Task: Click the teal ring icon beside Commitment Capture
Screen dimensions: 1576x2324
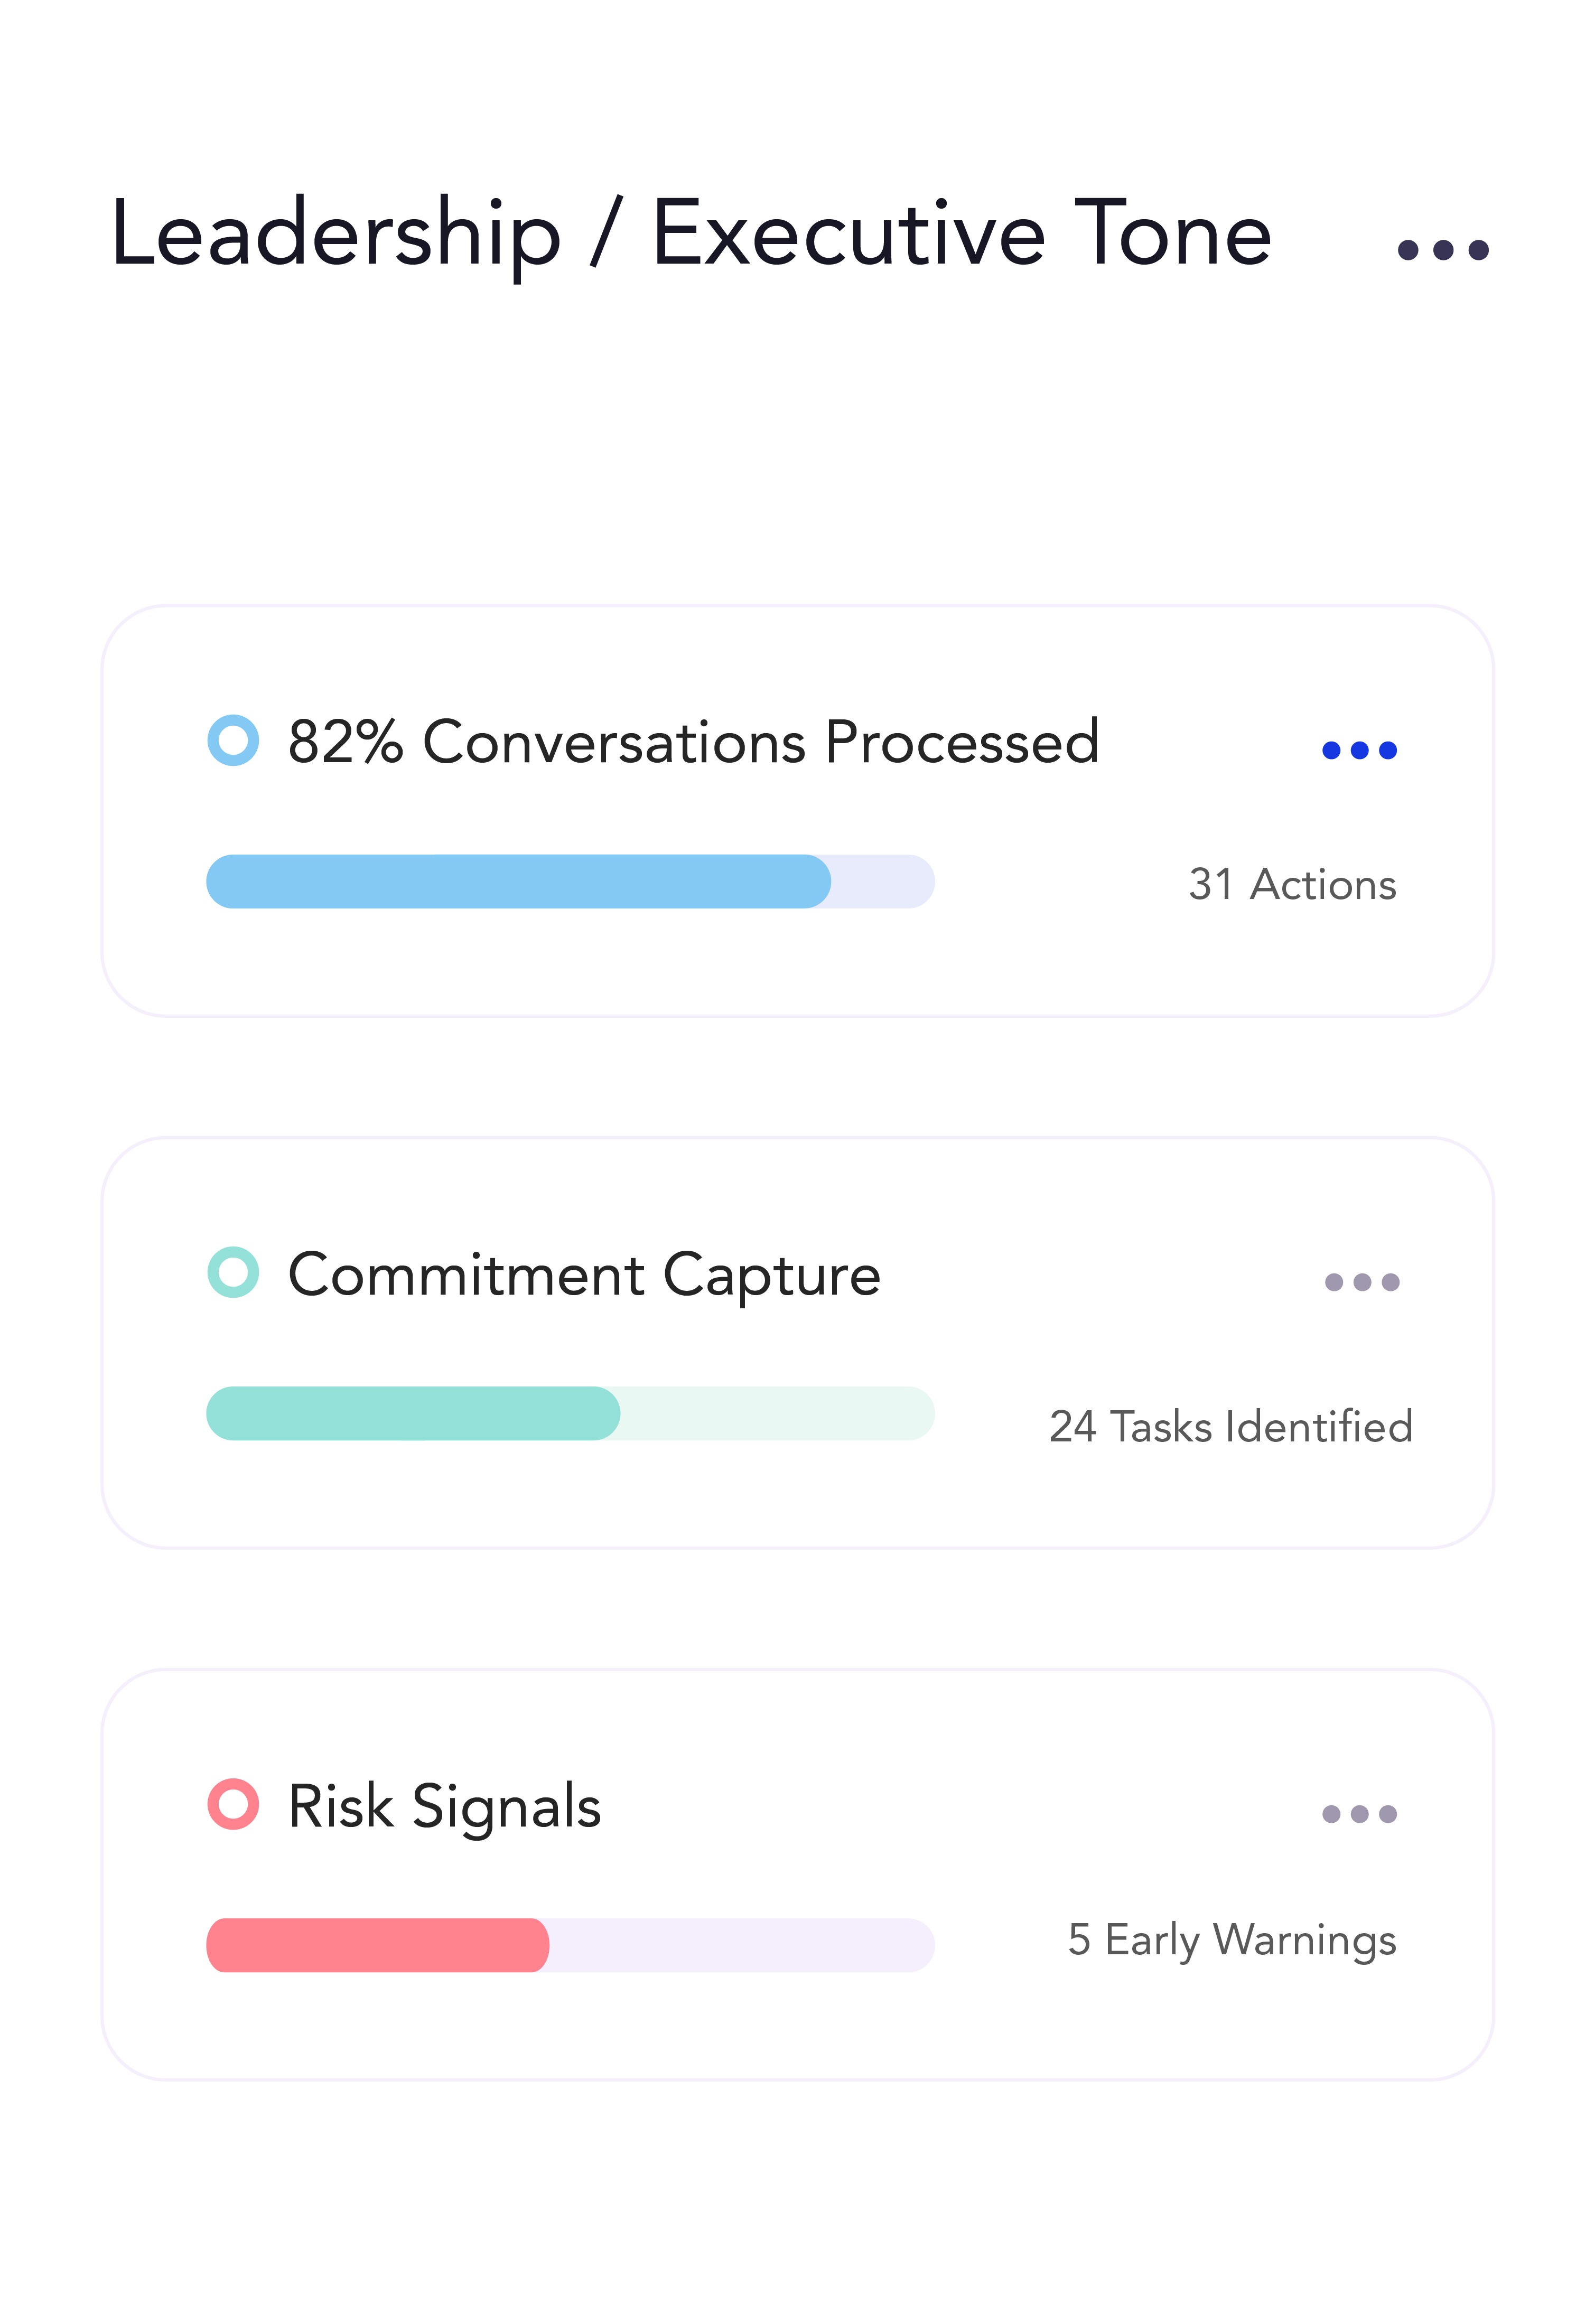Action: coord(233,1273)
